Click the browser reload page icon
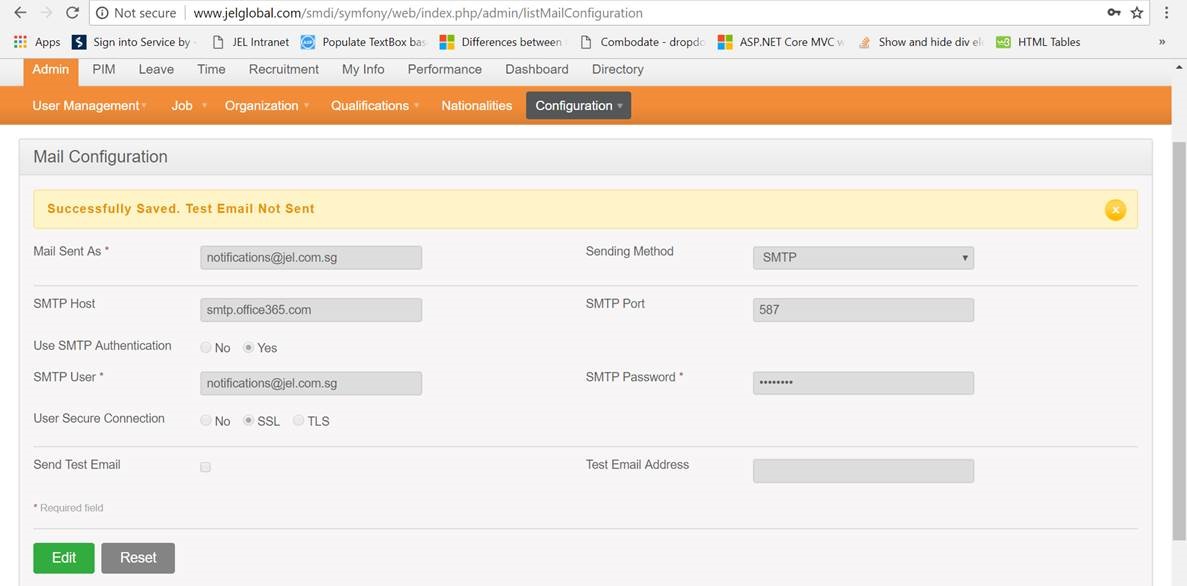The height and width of the screenshot is (586, 1187). click(x=72, y=13)
